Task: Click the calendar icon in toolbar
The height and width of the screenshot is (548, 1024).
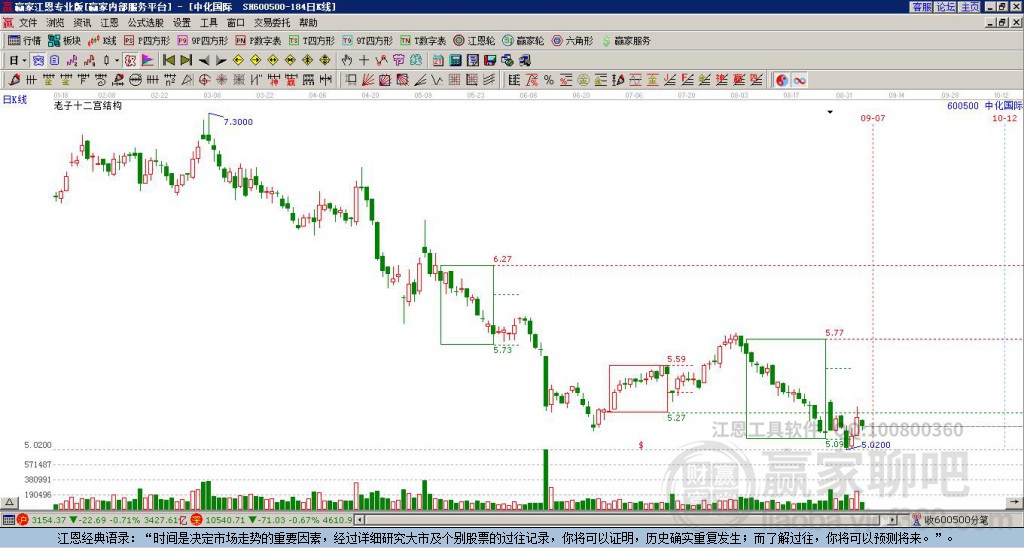Action: (x=438, y=60)
